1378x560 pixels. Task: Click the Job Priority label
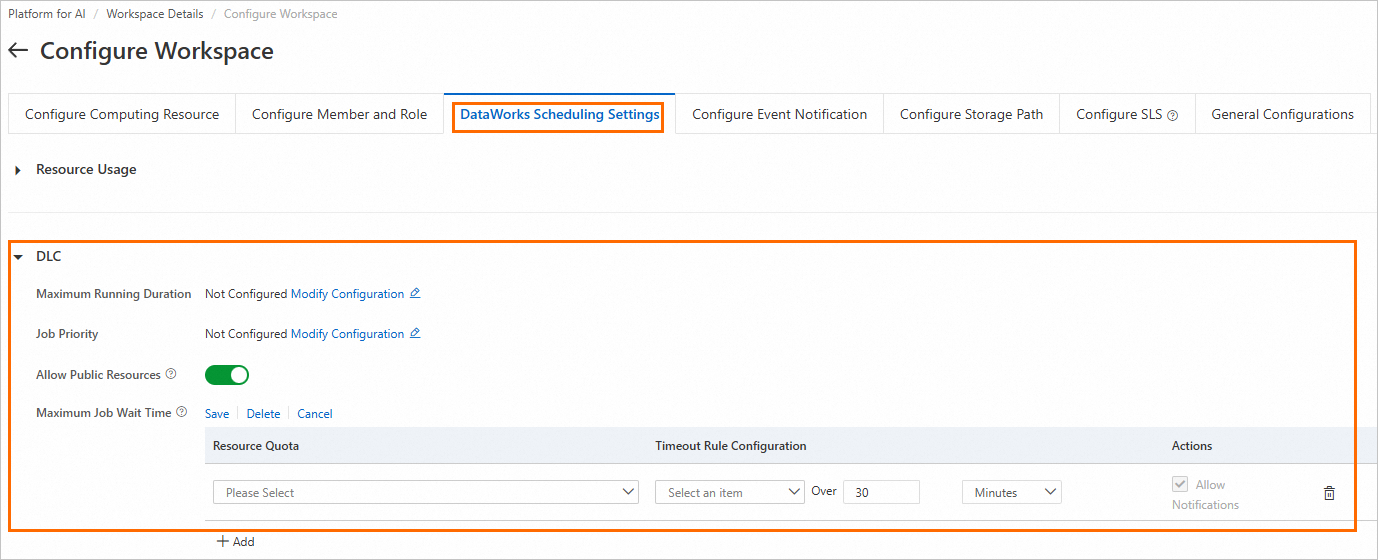tap(67, 334)
